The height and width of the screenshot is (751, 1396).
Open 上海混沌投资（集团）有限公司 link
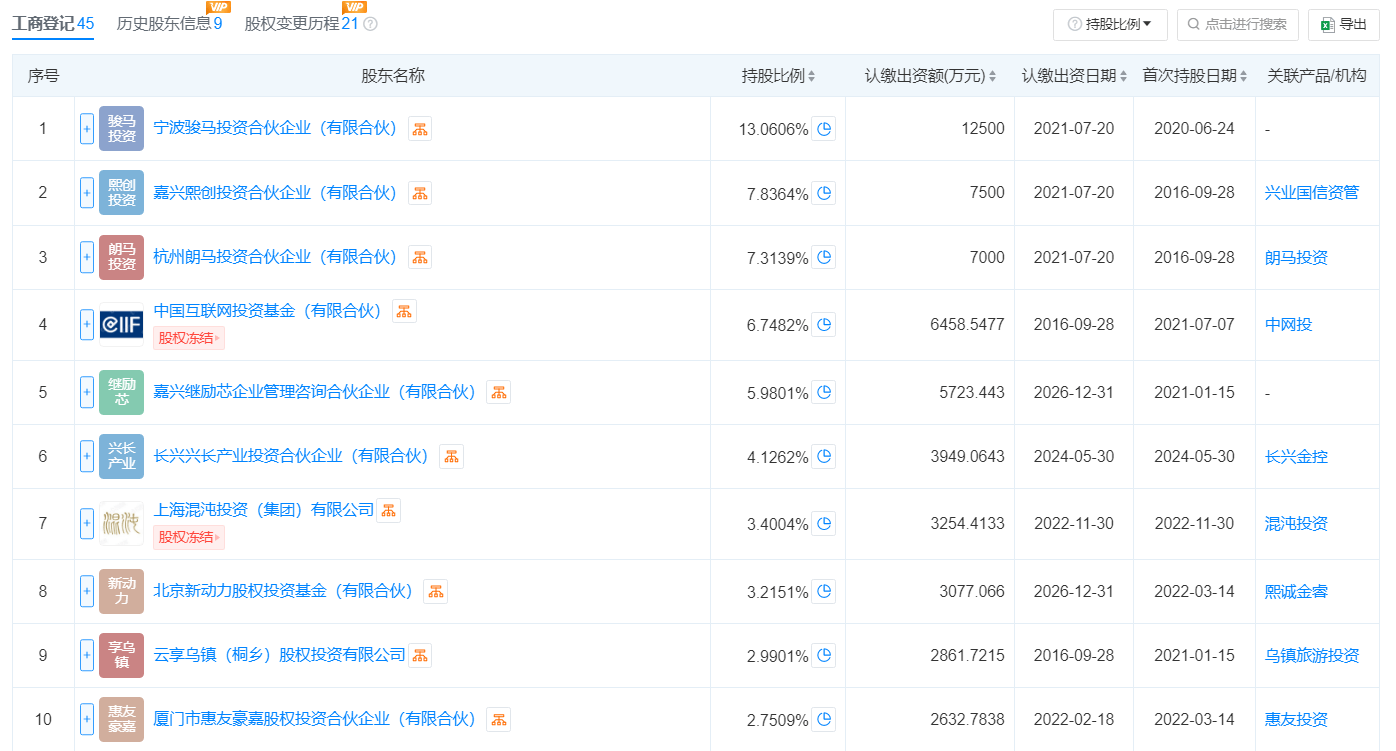(x=263, y=510)
